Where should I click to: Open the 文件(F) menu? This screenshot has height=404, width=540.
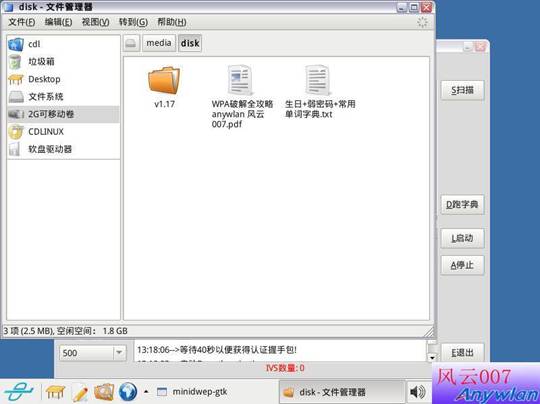coord(21,22)
